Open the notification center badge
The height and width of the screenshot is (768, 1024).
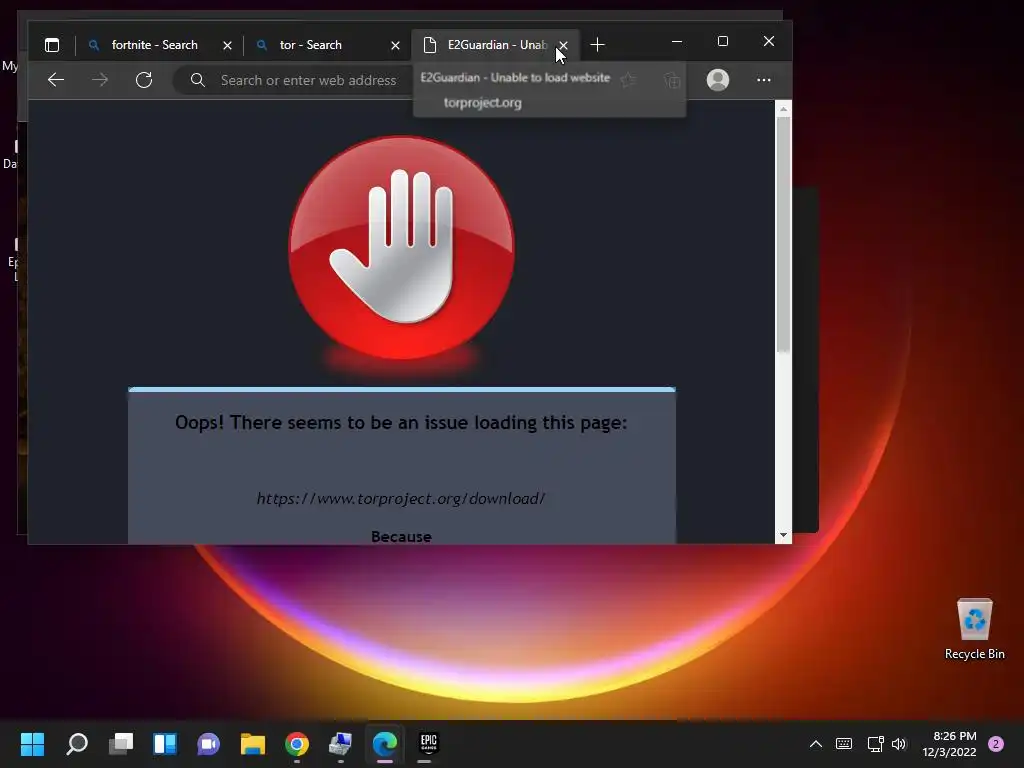996,743
